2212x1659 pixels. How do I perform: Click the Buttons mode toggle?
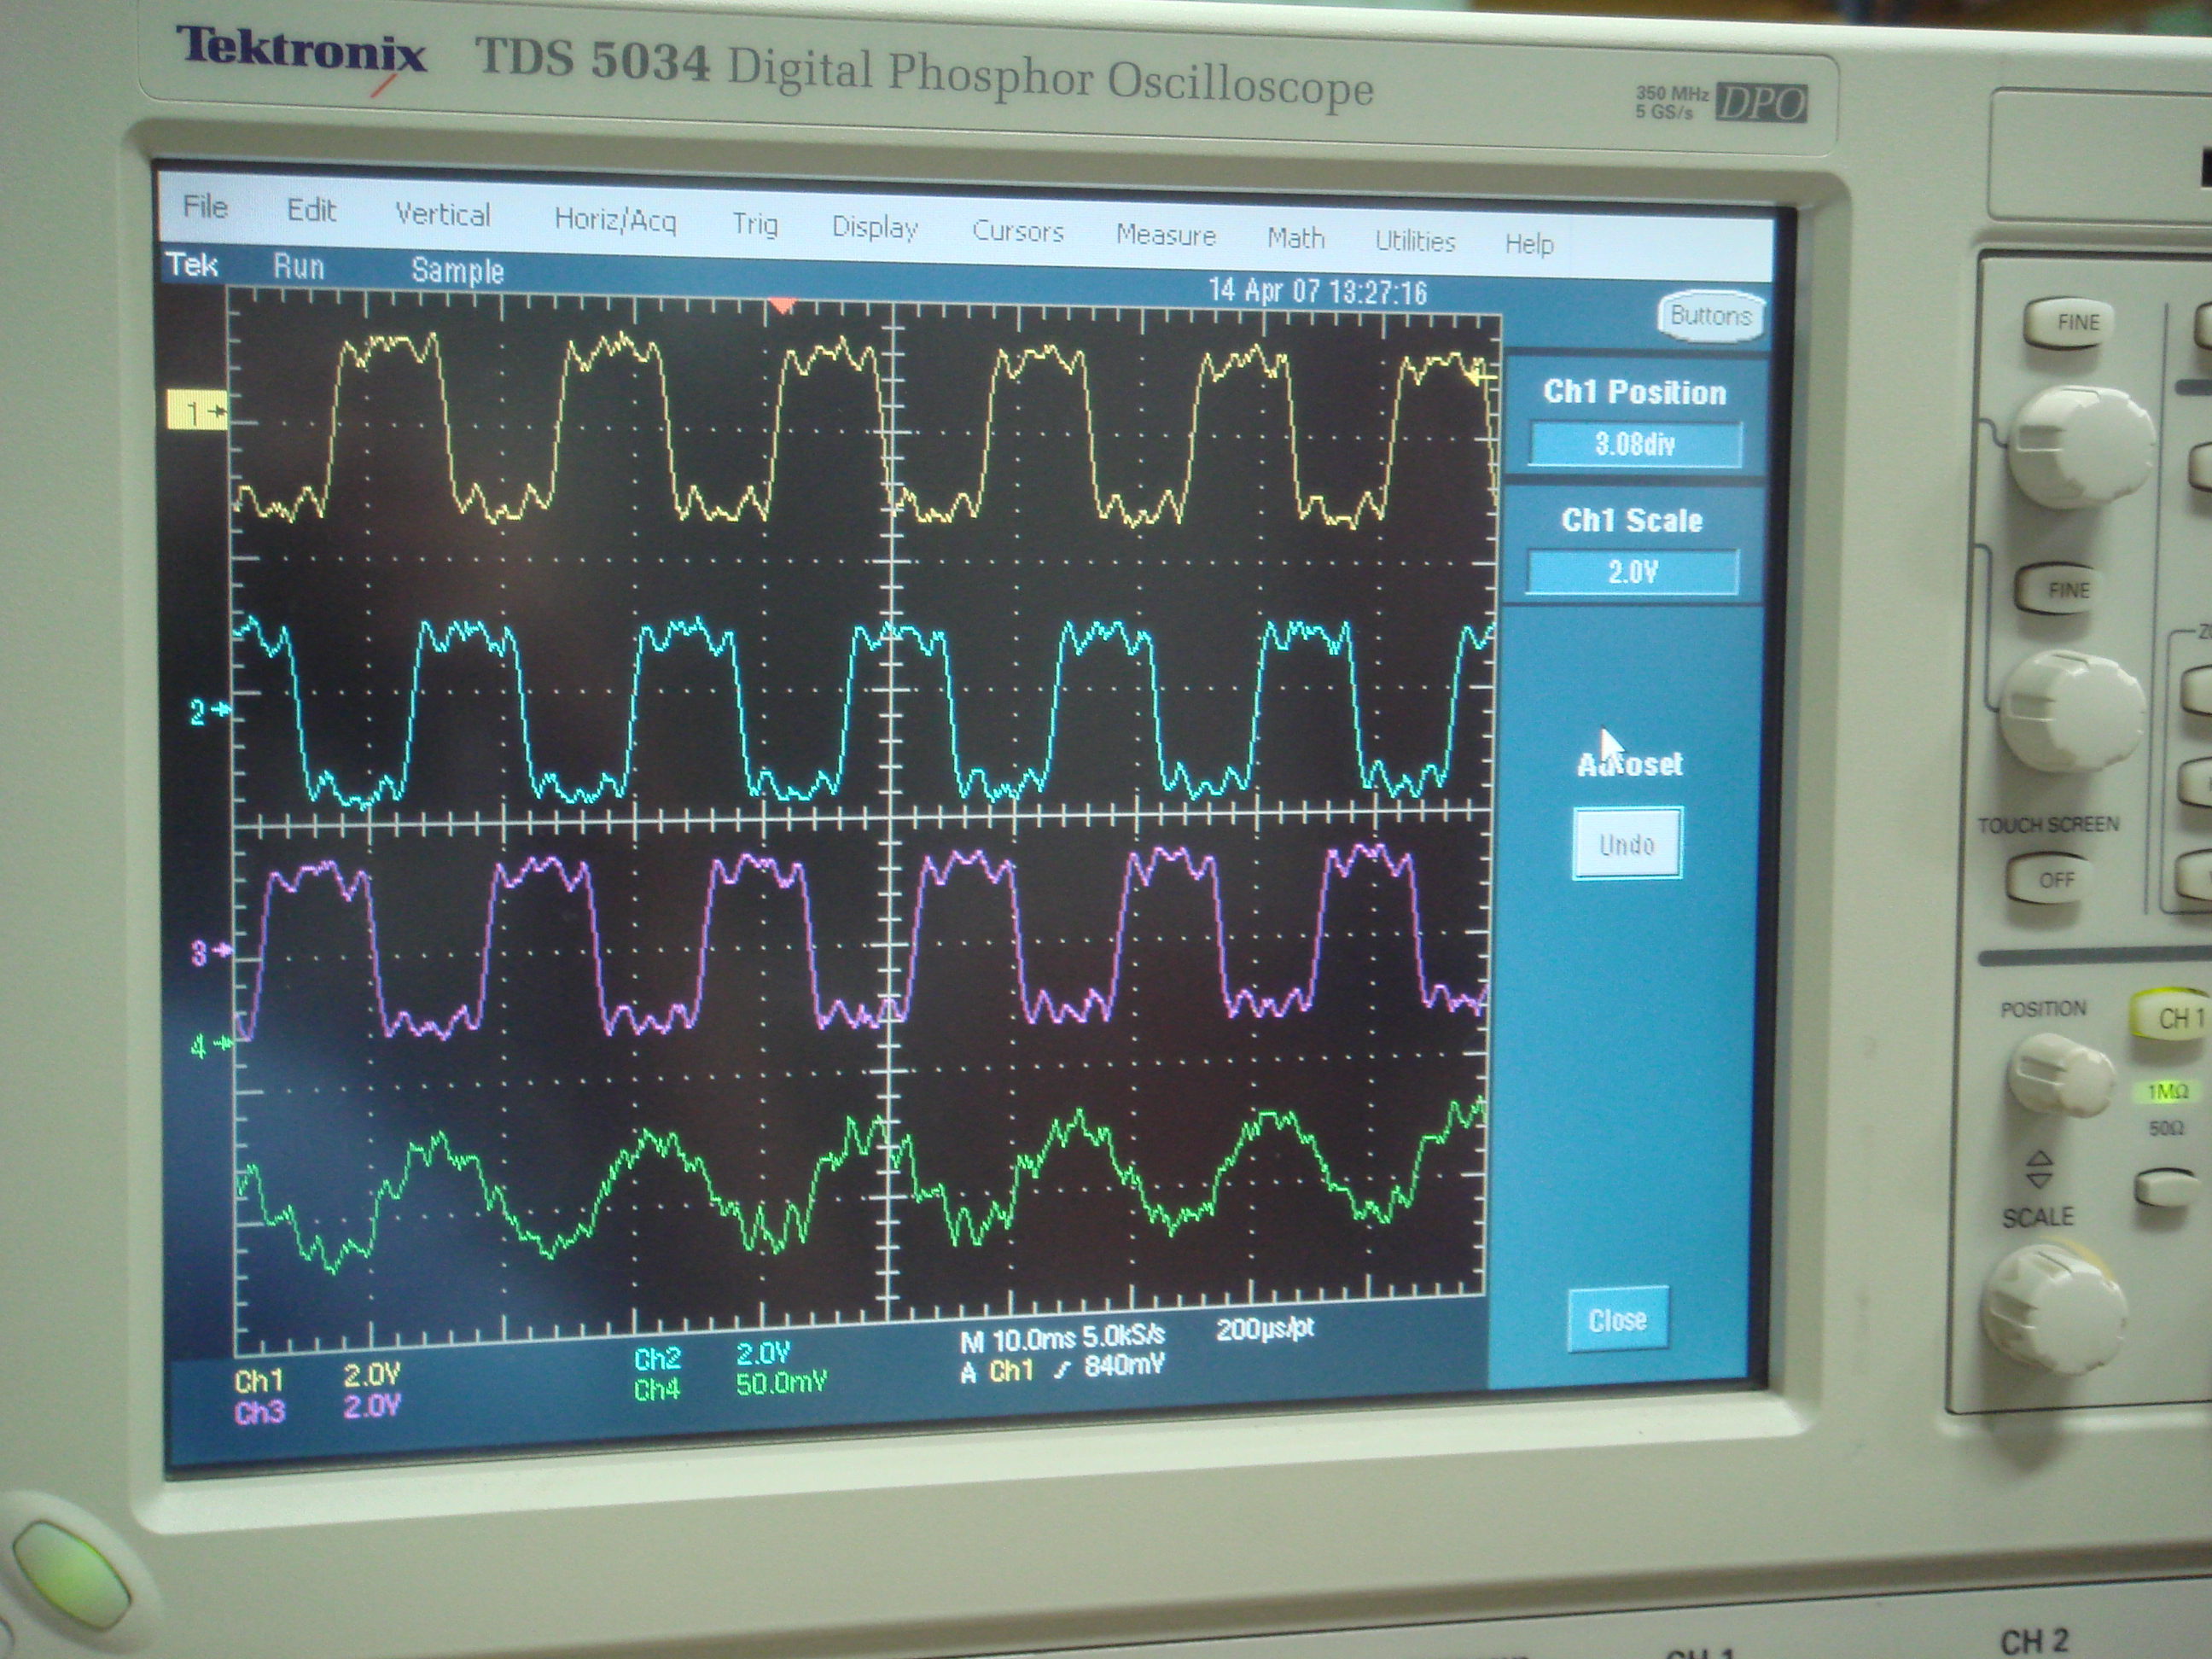click(1710, 316)
